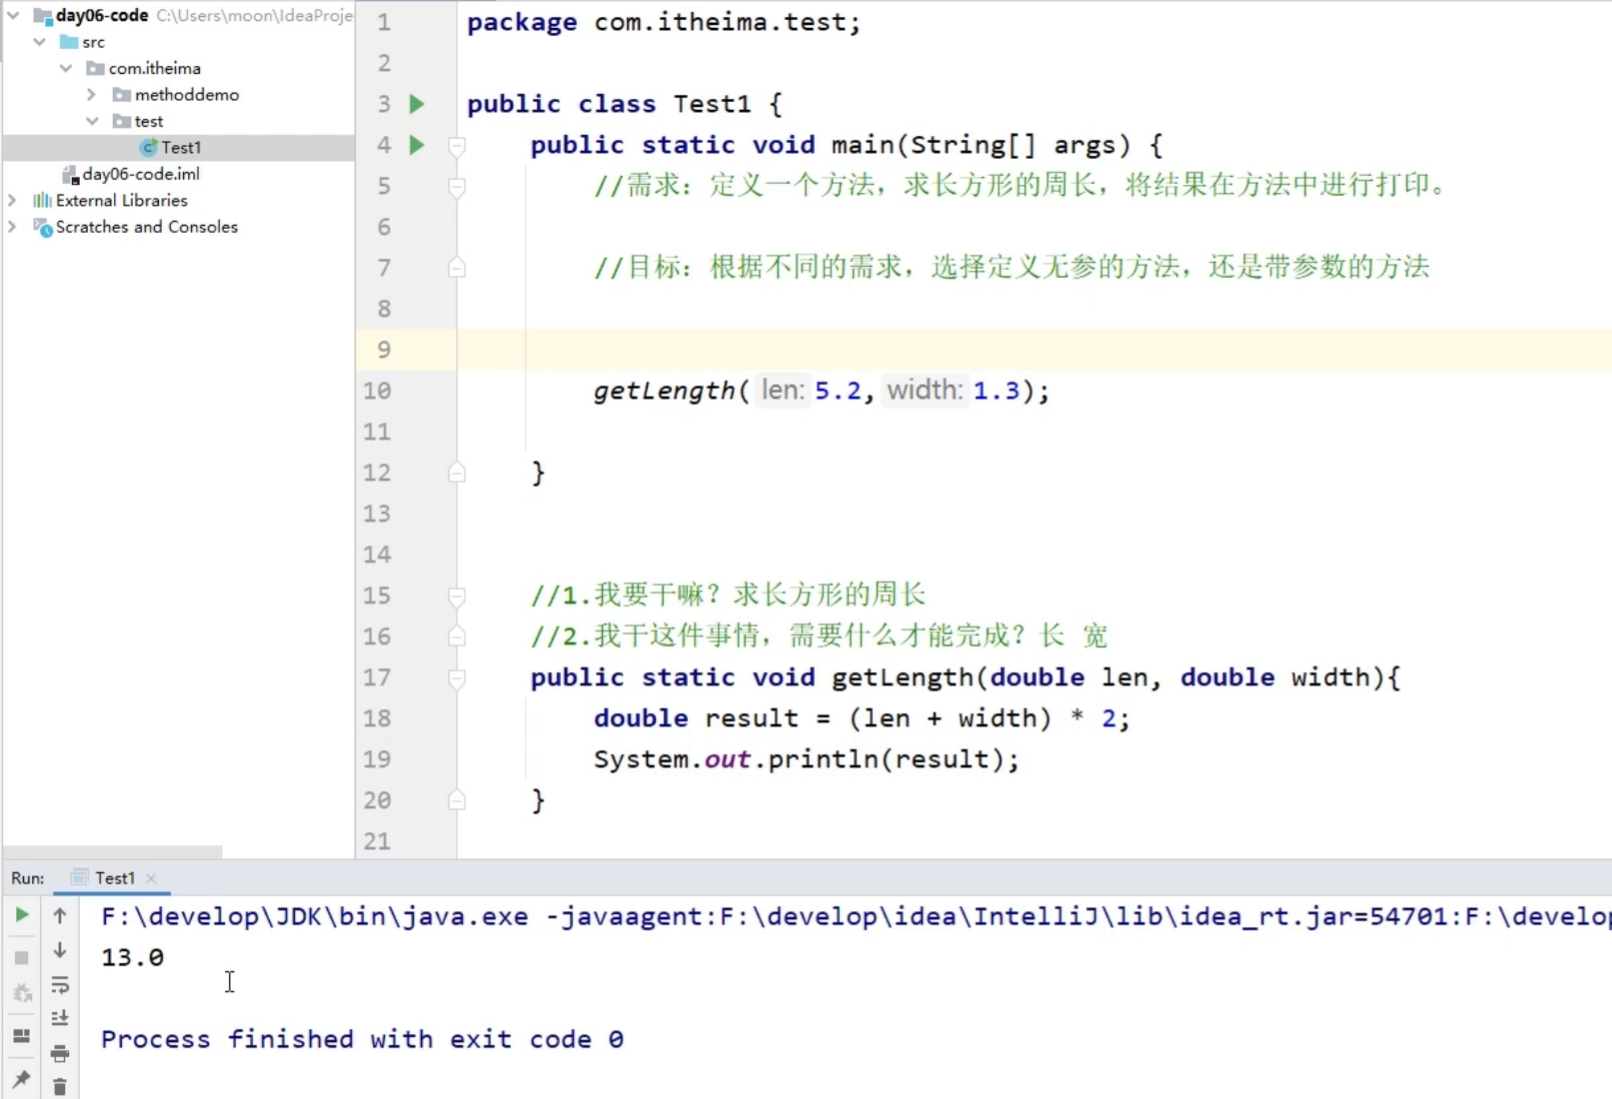Print console contents using the printer icon
The width and height of the screenshot is (1612, 1099).
click(60, 1054)
